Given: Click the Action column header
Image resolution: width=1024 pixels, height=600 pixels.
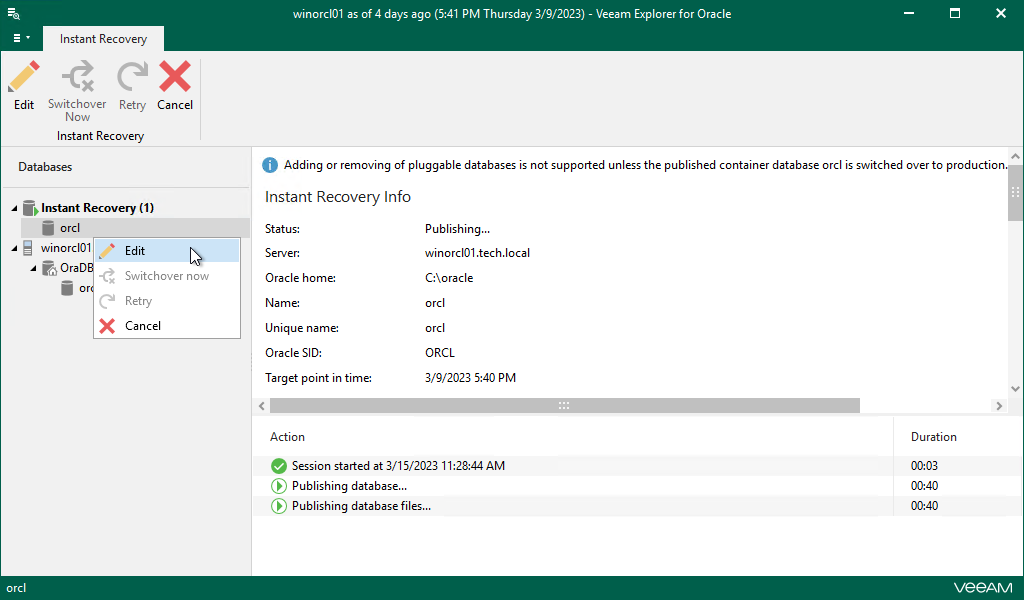Looking at the screenshot, I should coord(287,437).
